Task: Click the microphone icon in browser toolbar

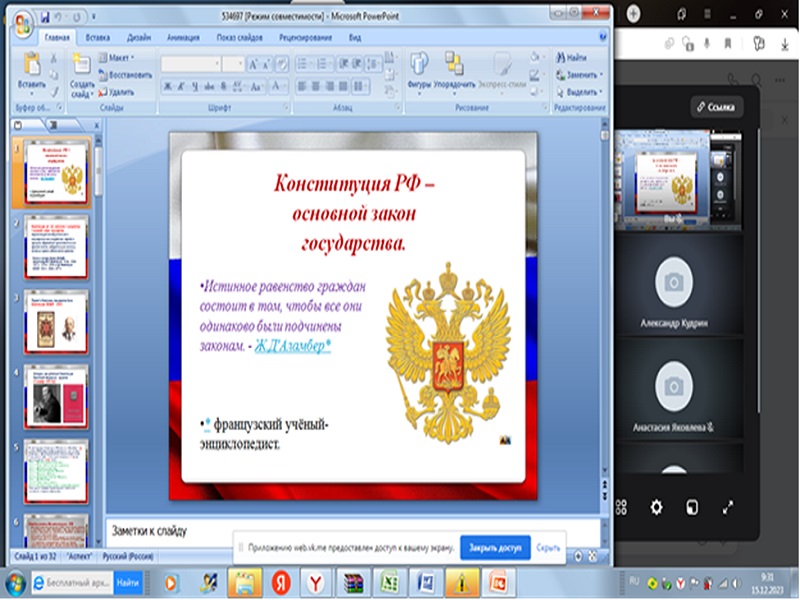Action: click(707, 44)
